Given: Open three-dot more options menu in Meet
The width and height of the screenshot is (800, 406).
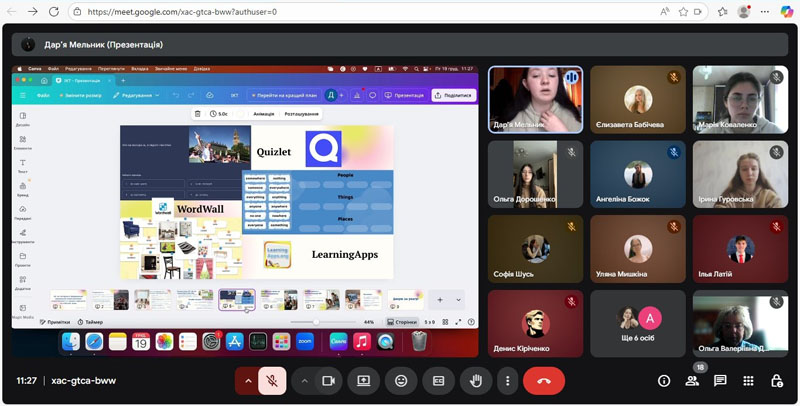Looking at the screenshot, I should tap(508, 381).
